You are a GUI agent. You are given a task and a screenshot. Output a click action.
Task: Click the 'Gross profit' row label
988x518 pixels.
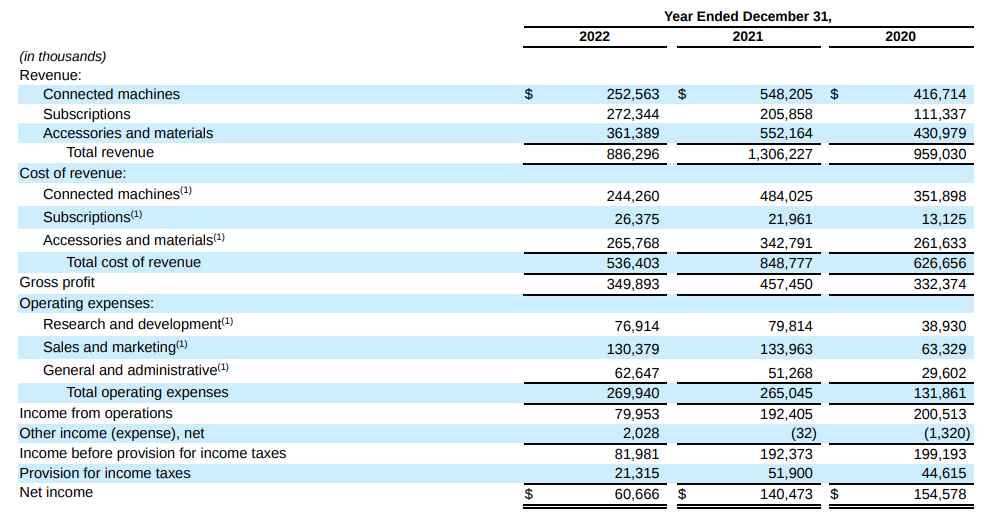coord(57,282)
